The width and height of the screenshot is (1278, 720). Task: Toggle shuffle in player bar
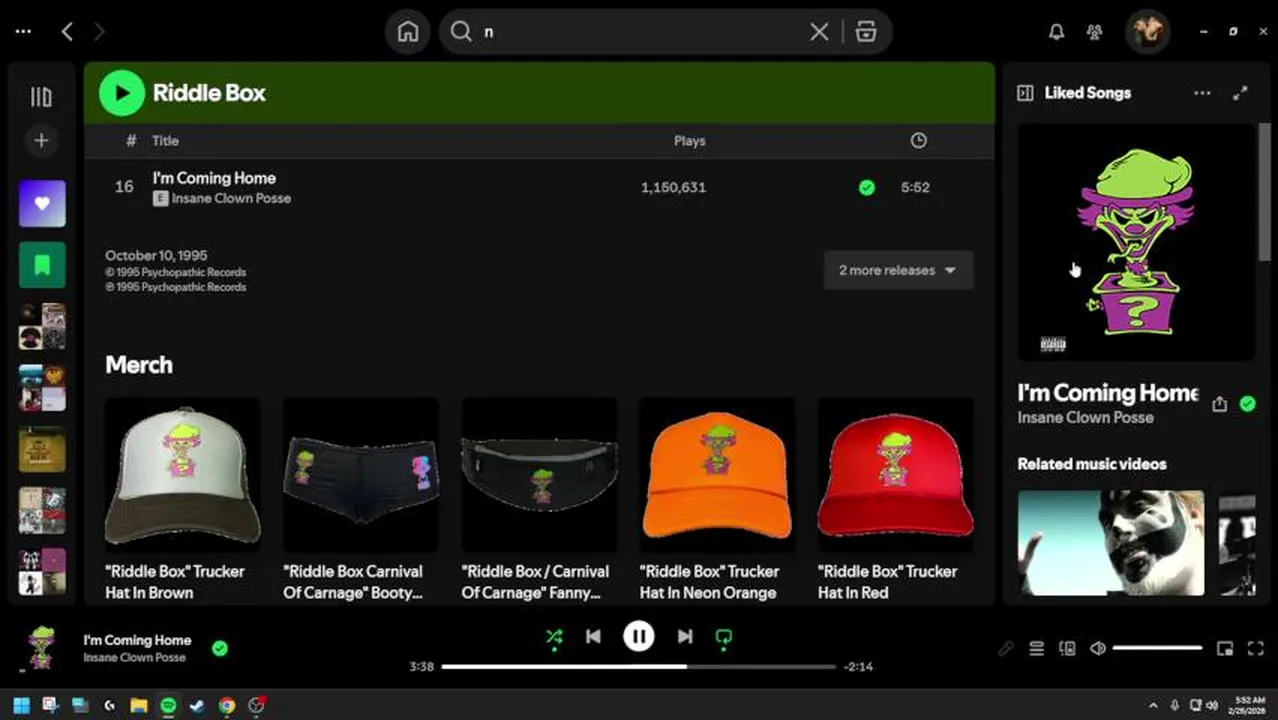[x=554, y=636]
